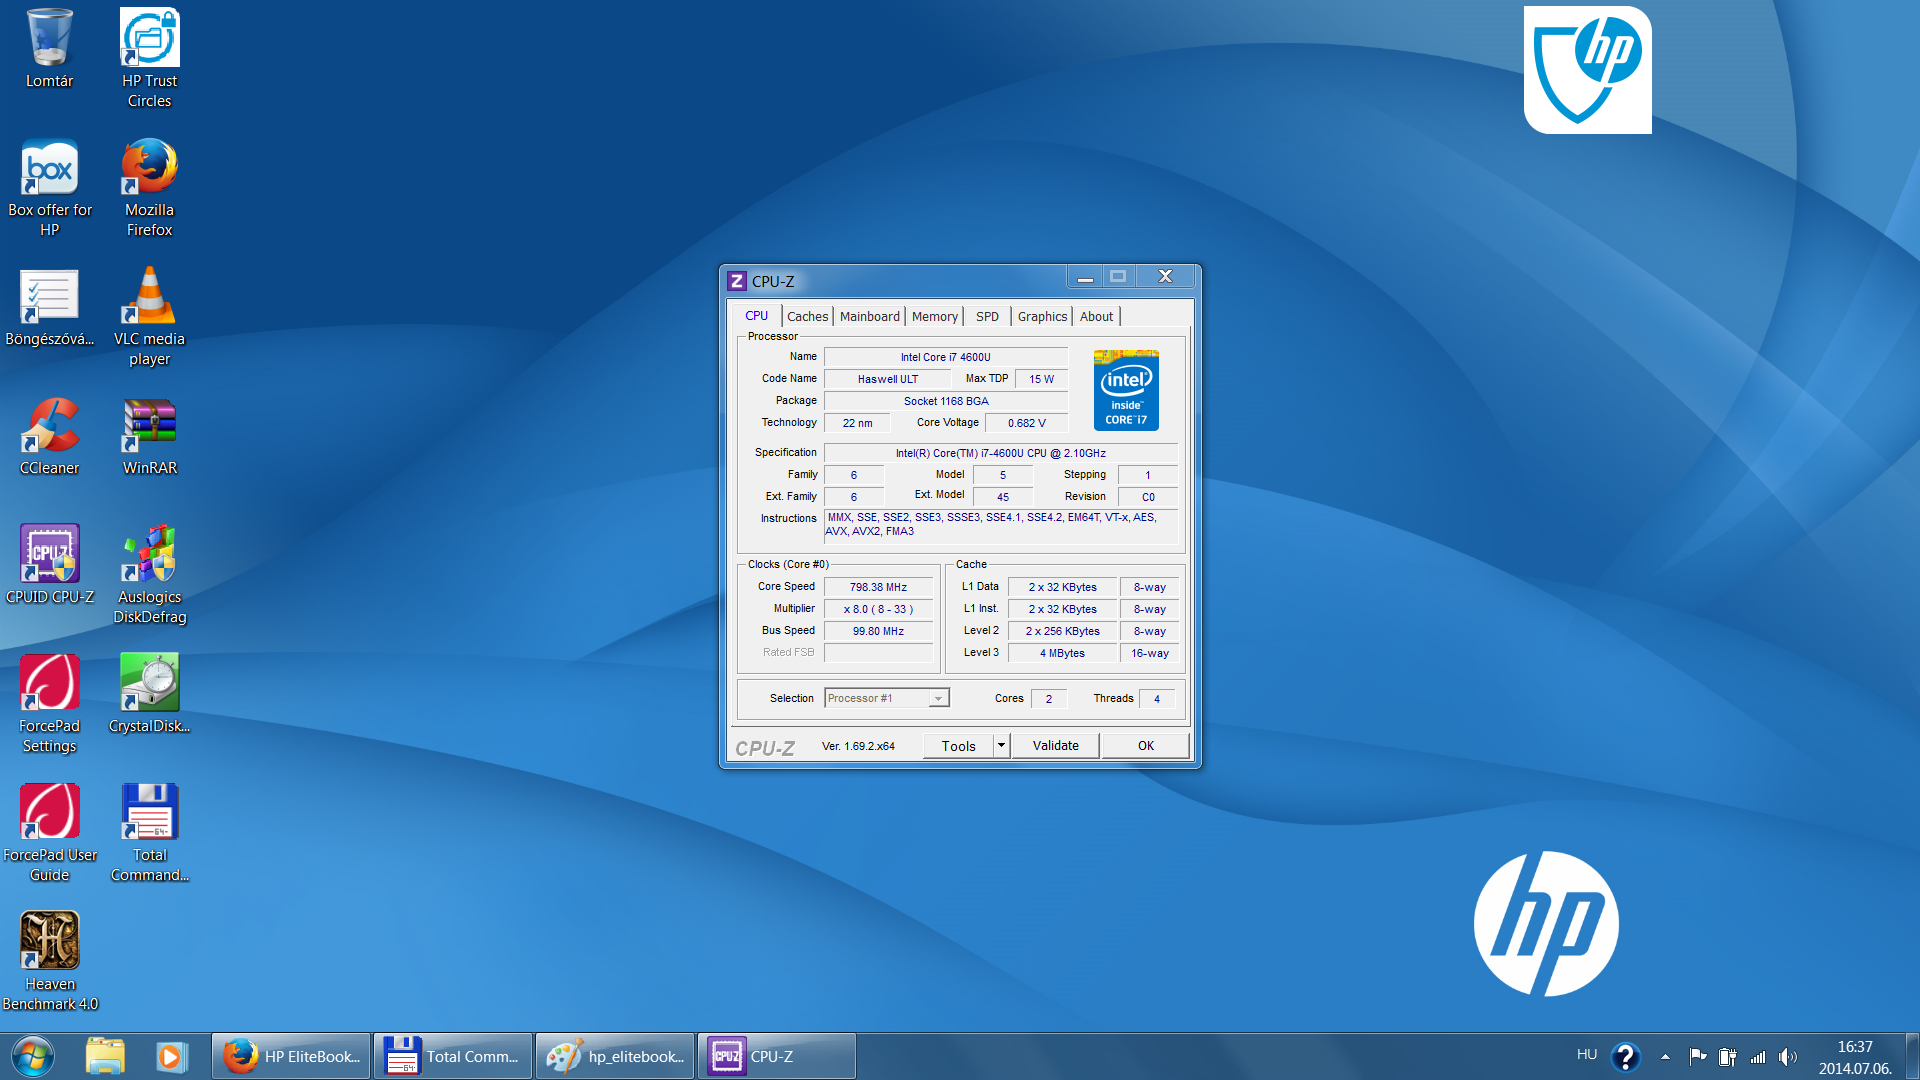Expand the Tools dropdown arrow
This screenshot has height=1080, width=1920.
click(1000, 745)
